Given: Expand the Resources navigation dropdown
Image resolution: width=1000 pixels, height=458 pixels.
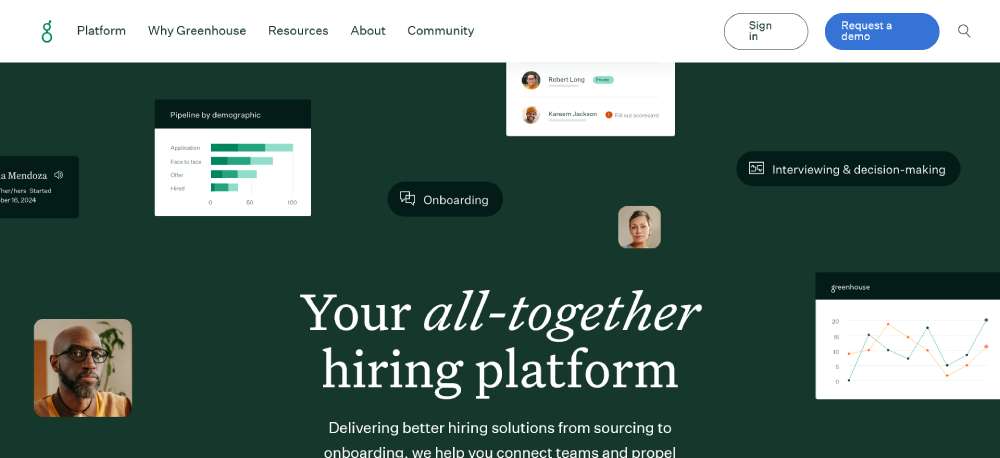Looking at the screenshot, I should click(x=298, y=31).
